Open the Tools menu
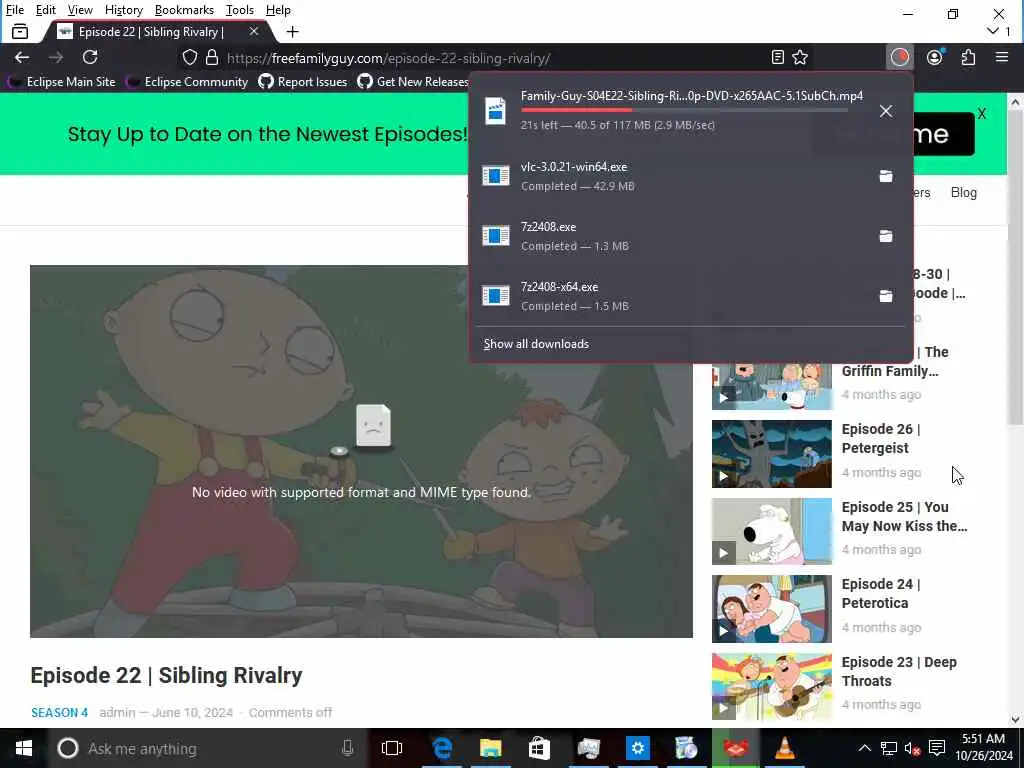Viewport: 1024px width, 768px height. pos(240,10)
